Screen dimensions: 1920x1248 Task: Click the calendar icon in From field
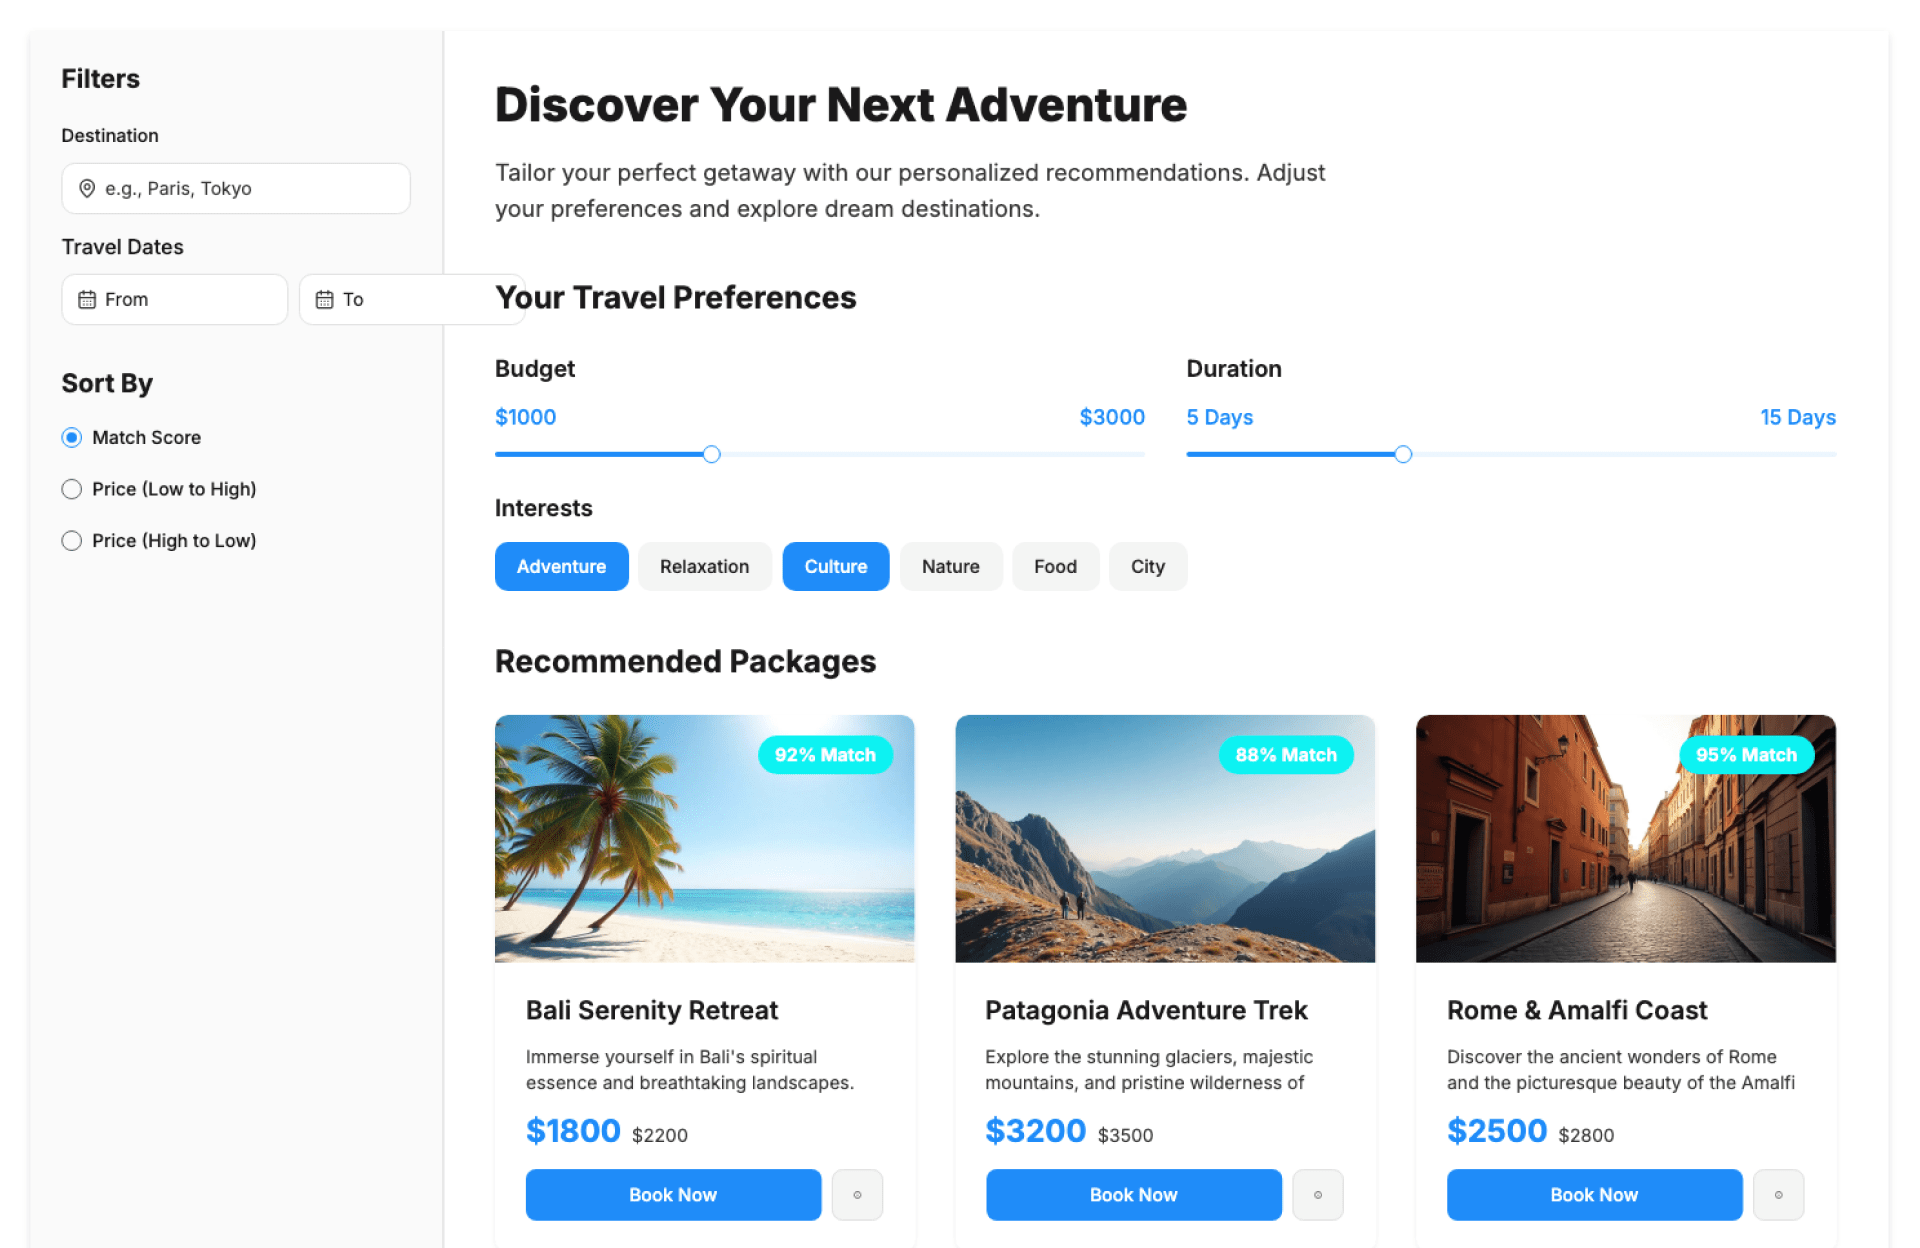(87, 299)
